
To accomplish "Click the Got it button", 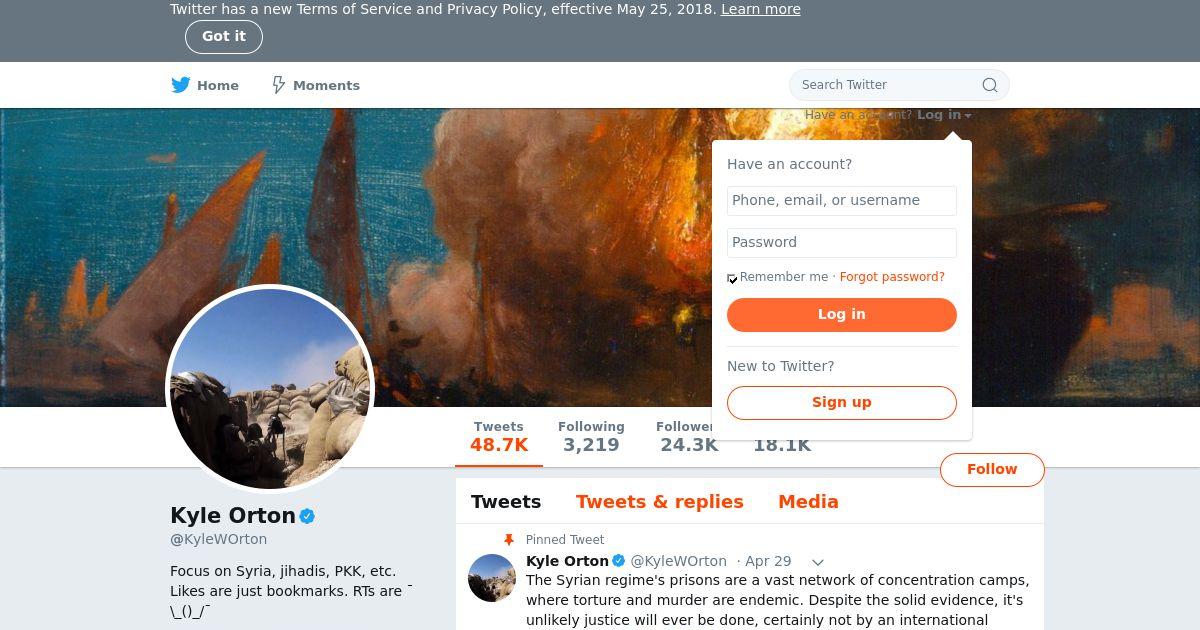I will click(224, 36).
